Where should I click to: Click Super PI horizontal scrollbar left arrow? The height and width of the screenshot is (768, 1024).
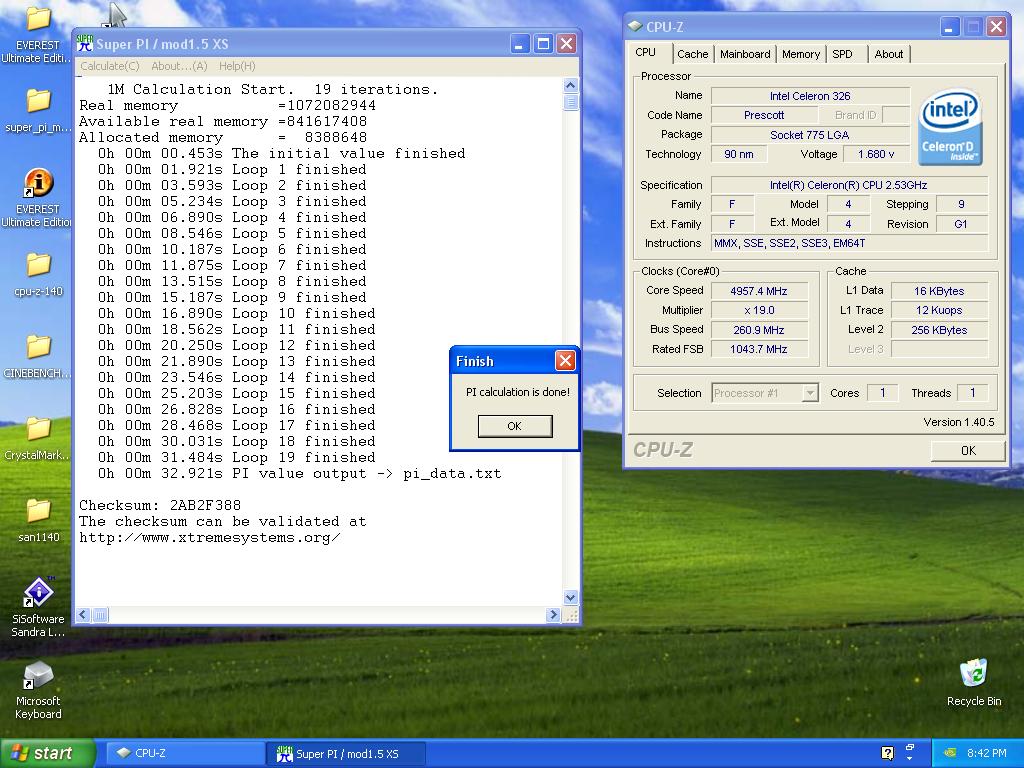click(83, 615)
